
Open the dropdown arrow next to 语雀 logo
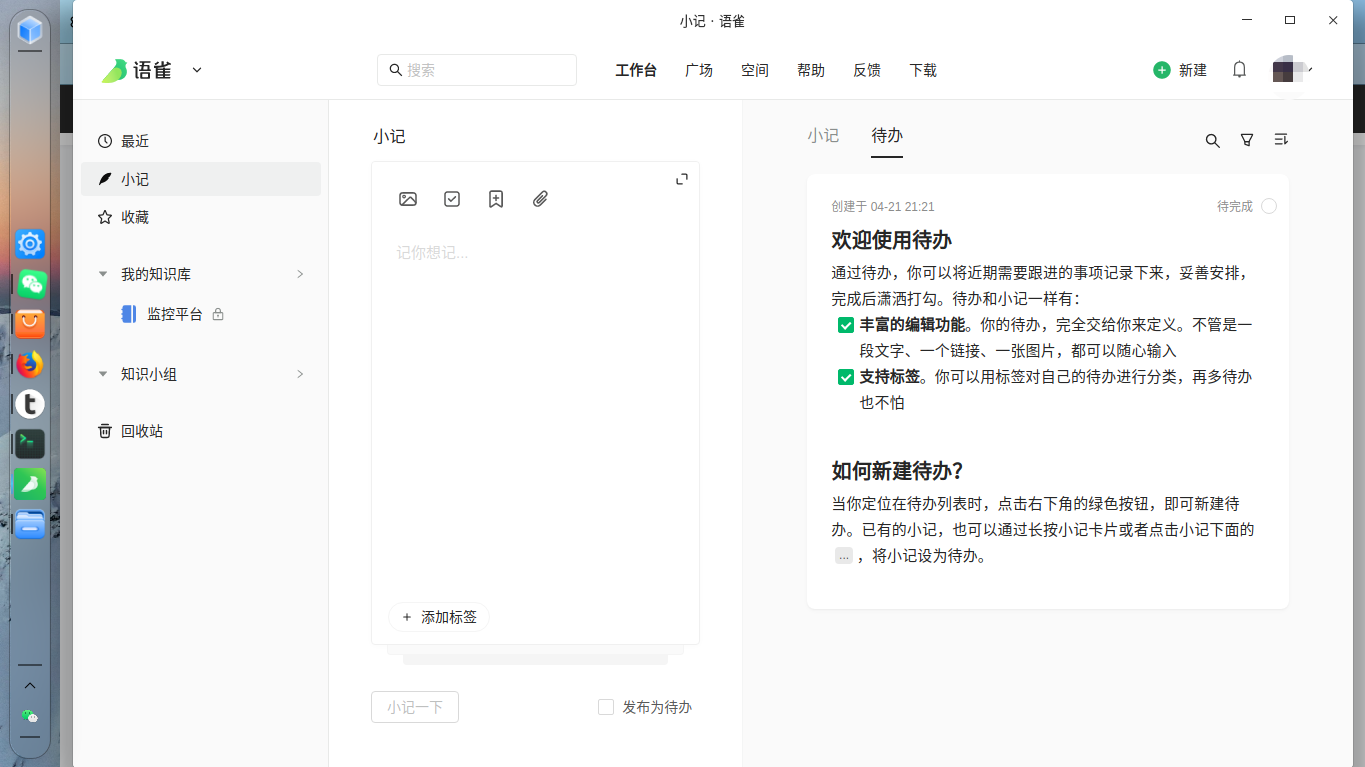[197, 70]
